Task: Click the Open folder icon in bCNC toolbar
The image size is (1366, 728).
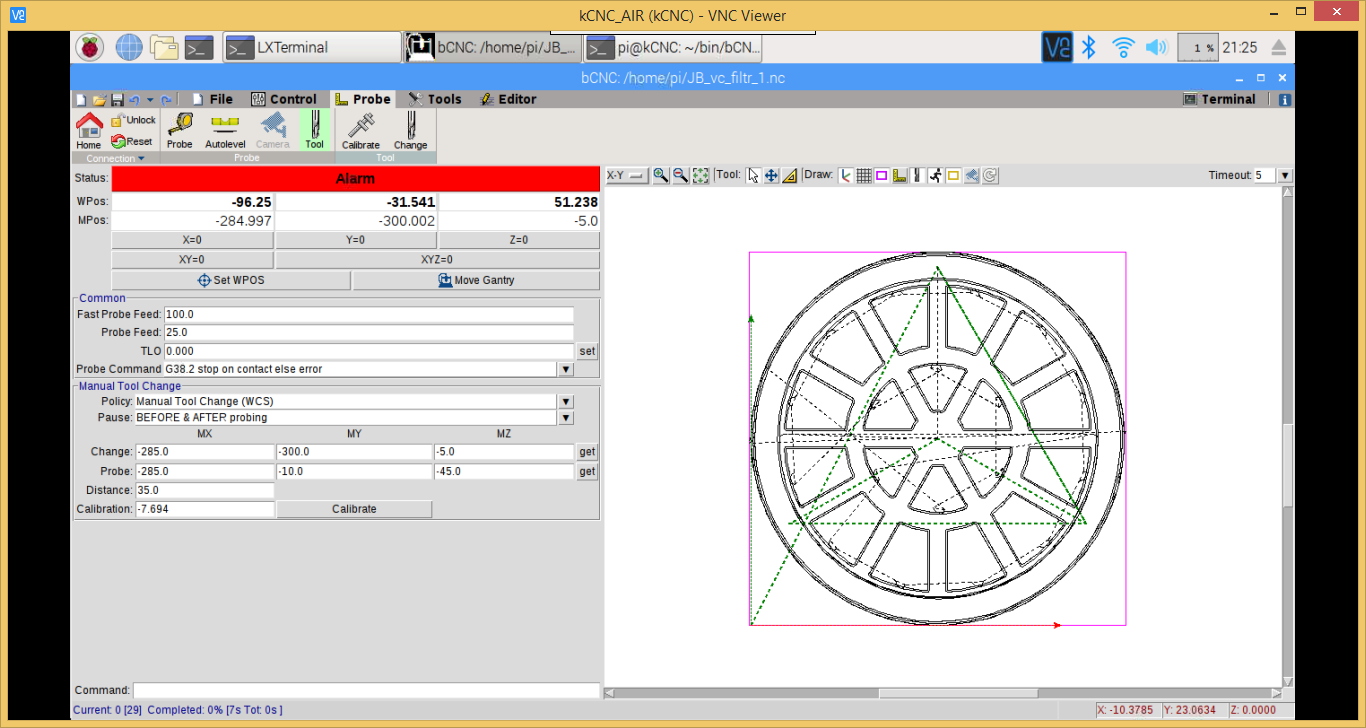Action: pos(99,100)
